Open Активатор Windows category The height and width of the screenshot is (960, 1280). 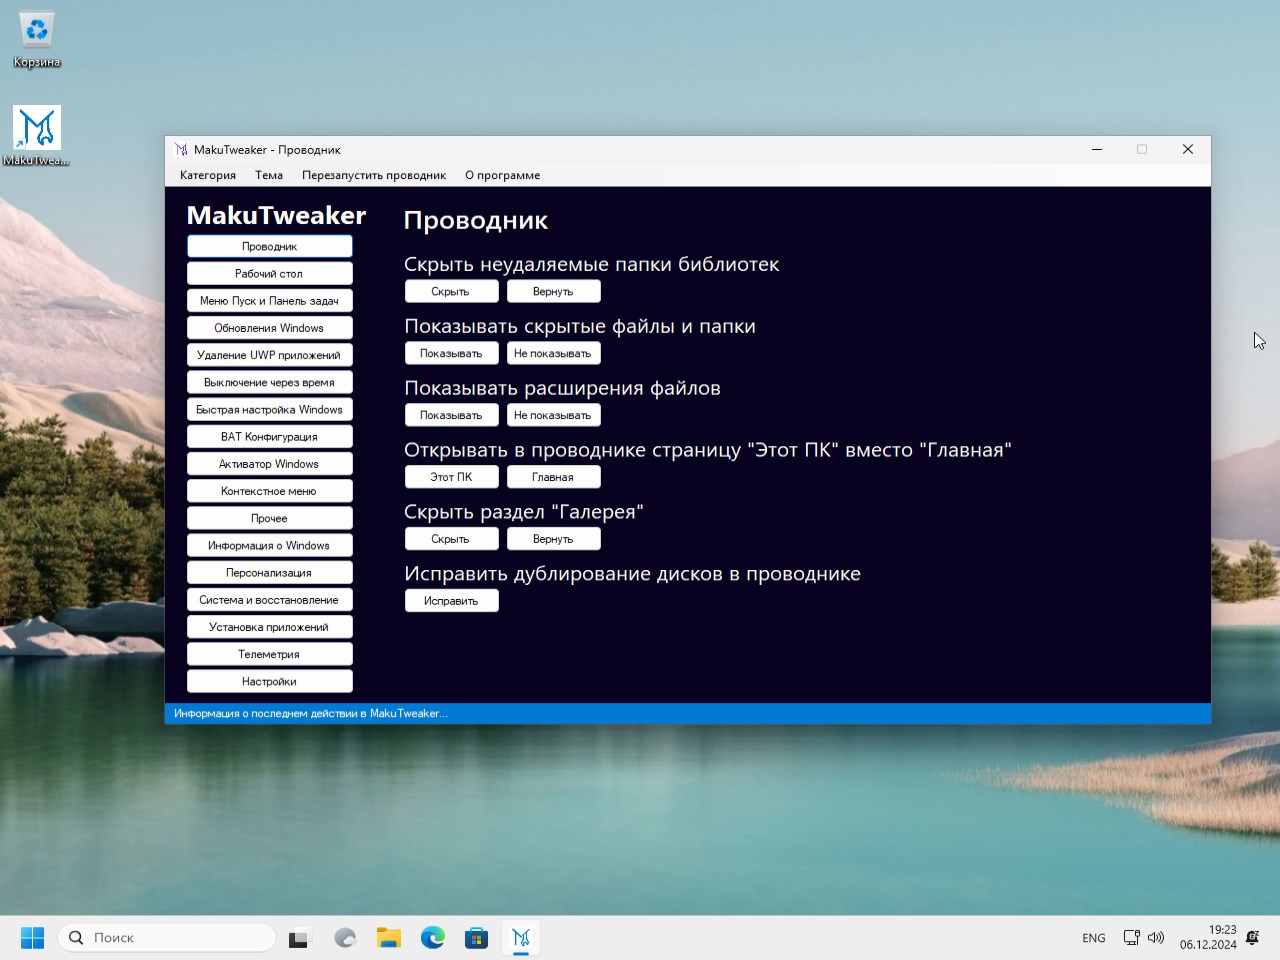[x=269, y=464]
